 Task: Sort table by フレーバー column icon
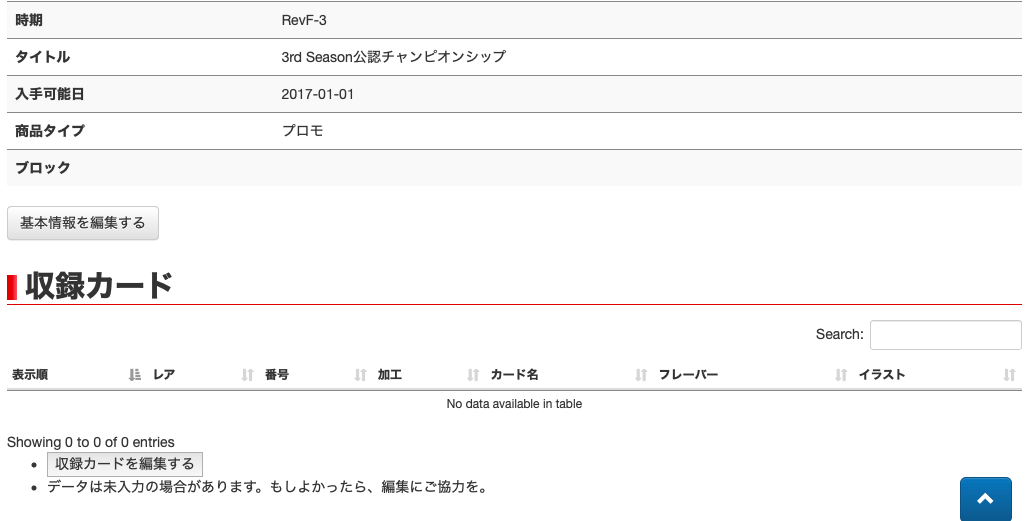[x=841, y=375]
